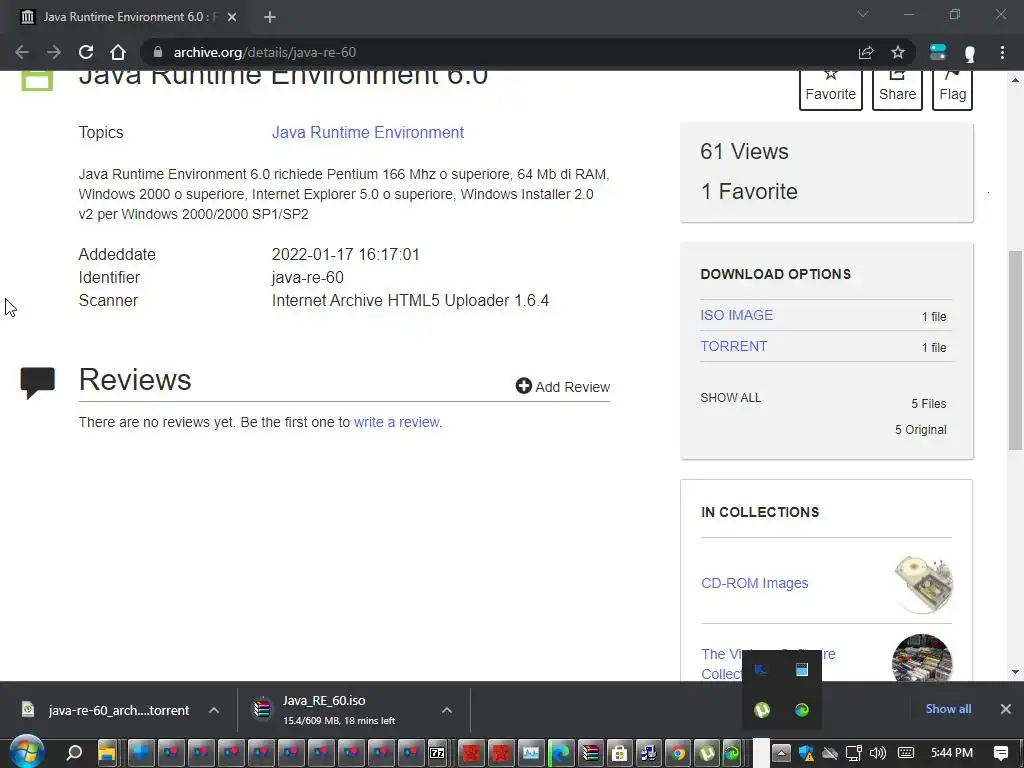1024x768 pixels.
Task: Open the network tray icon
Action: (854, 753)
